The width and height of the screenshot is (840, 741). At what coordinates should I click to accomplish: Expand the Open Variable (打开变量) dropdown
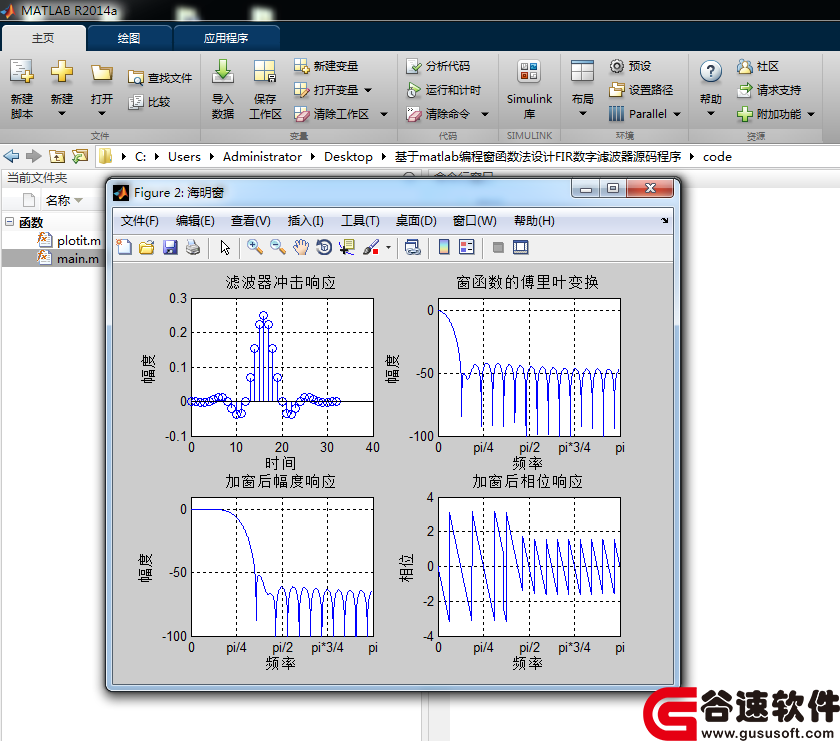[368, 90]
